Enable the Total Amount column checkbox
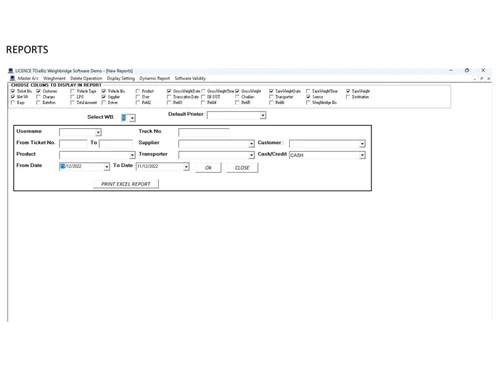 (x=72, y=102)
